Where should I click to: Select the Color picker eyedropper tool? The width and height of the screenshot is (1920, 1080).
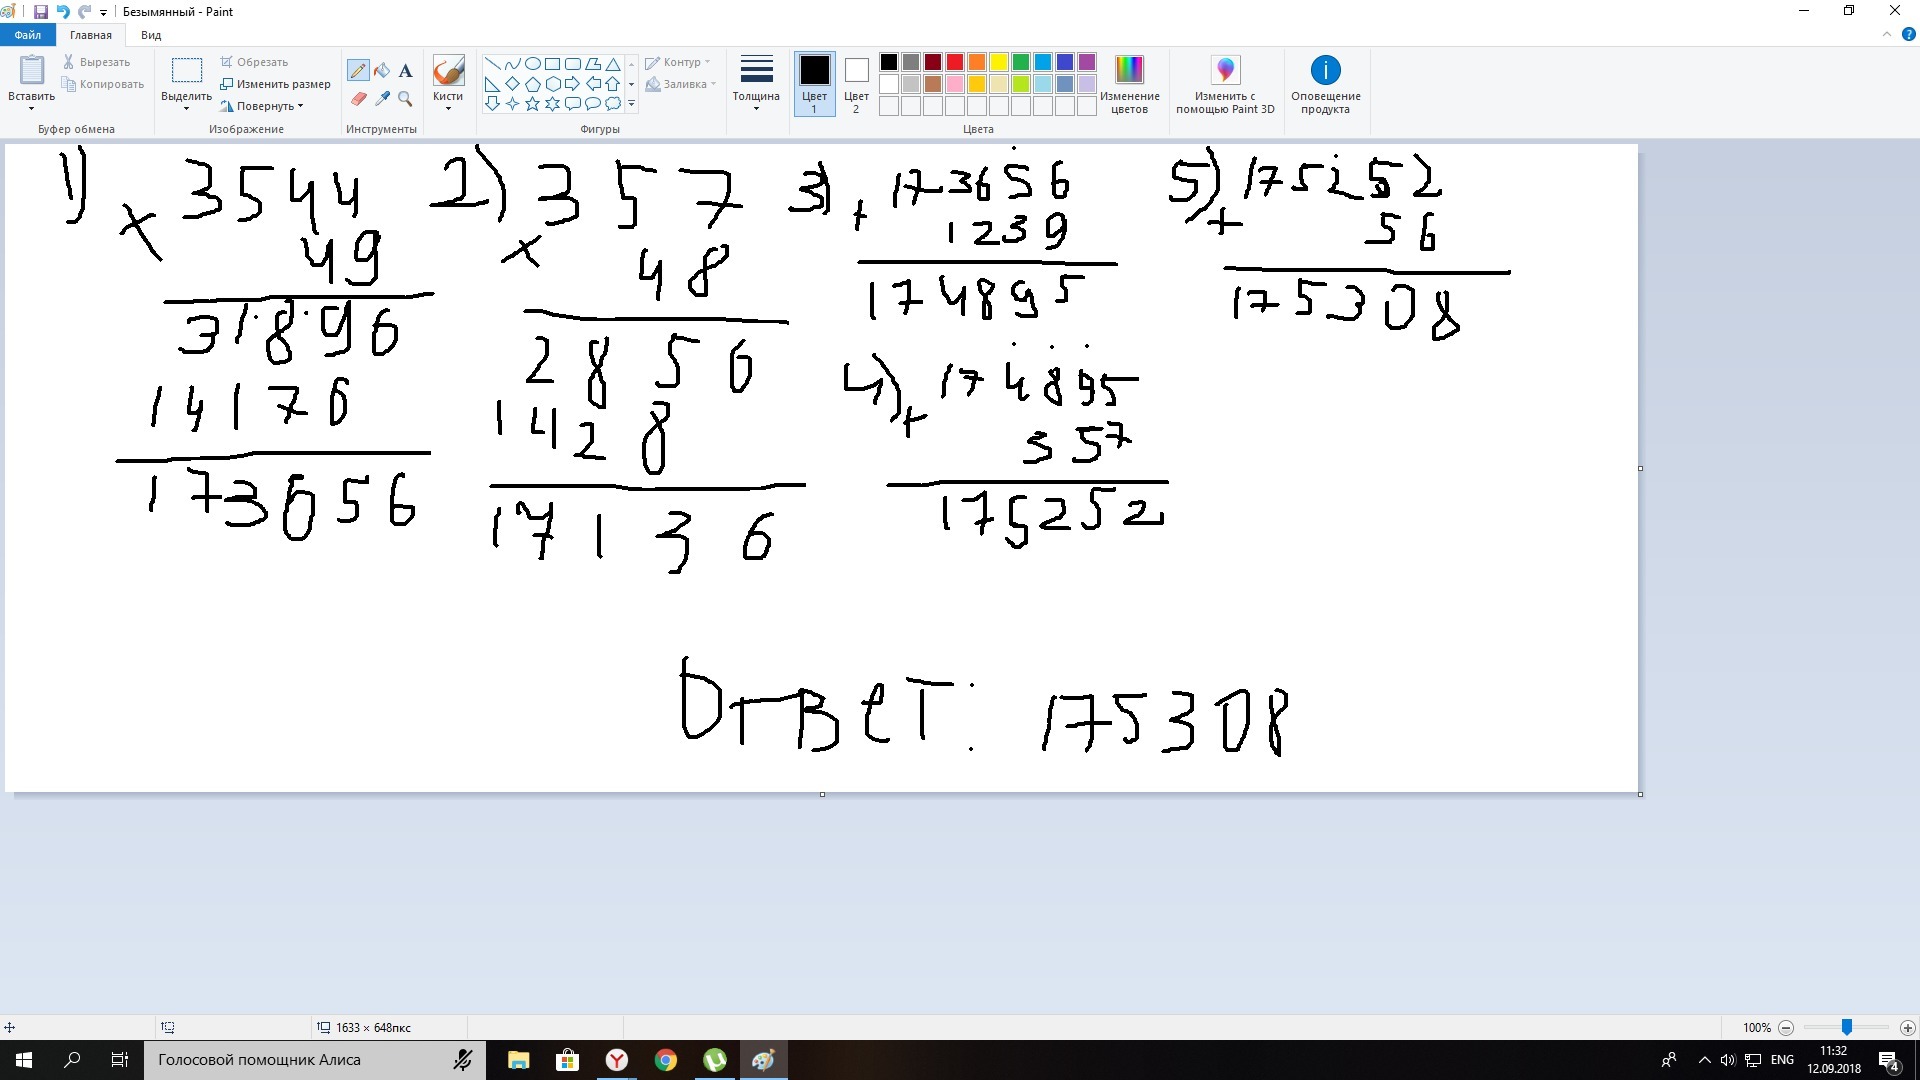382,98
